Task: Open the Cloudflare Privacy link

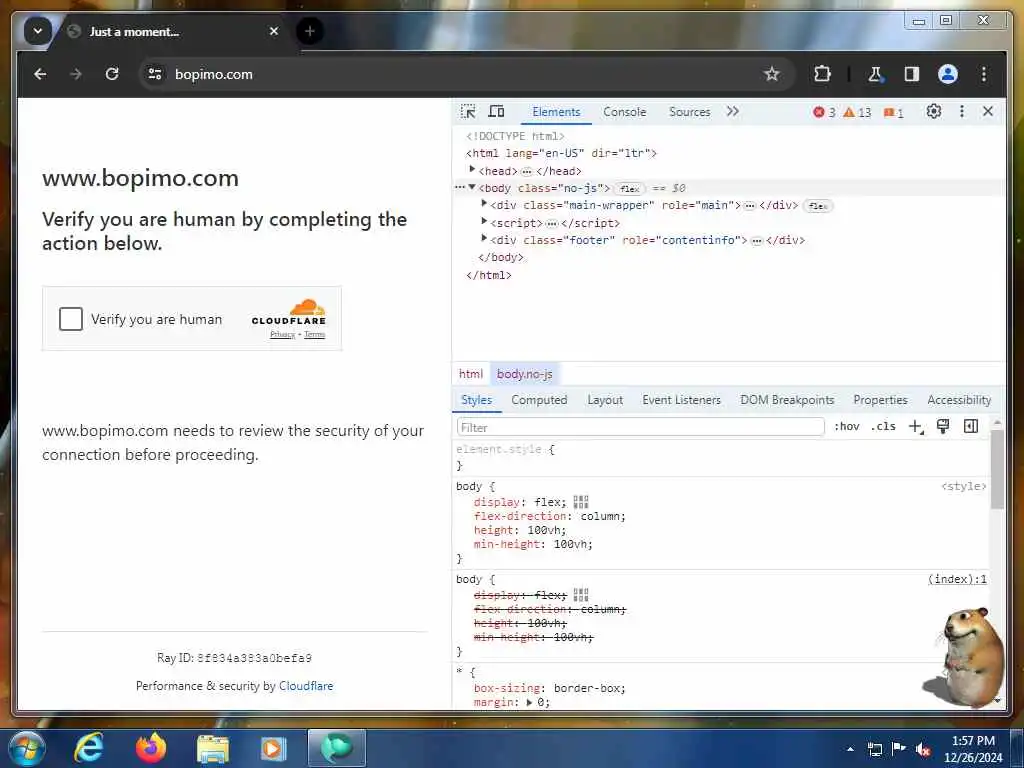Action: point(282,334)
